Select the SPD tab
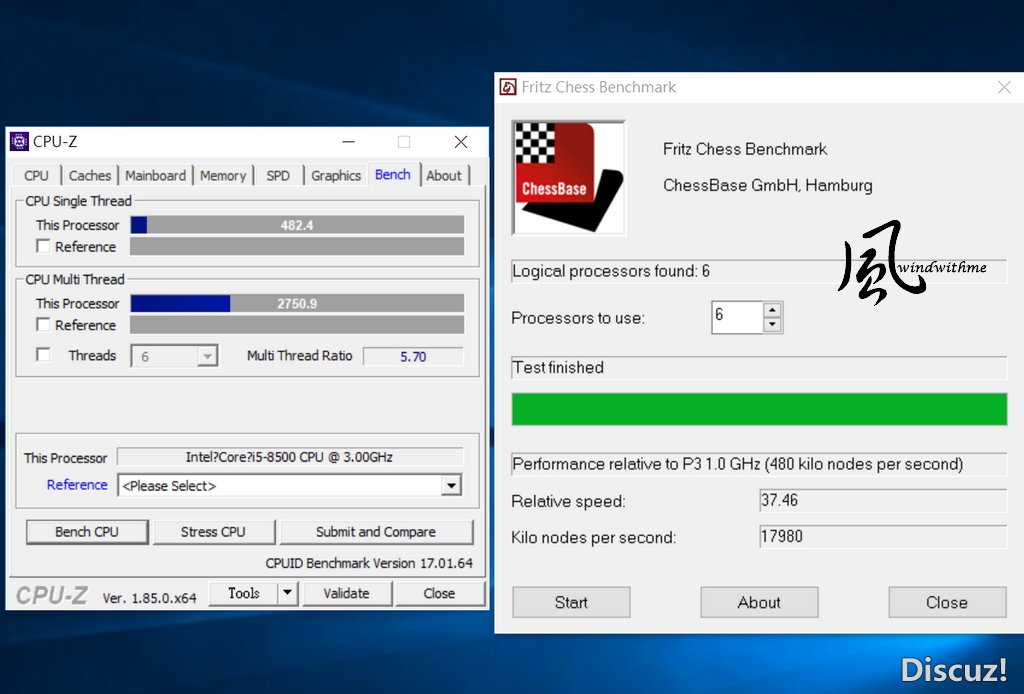The height and width of the screenshot is (694, 1024). pyautogui.click(x=278, y=176)
